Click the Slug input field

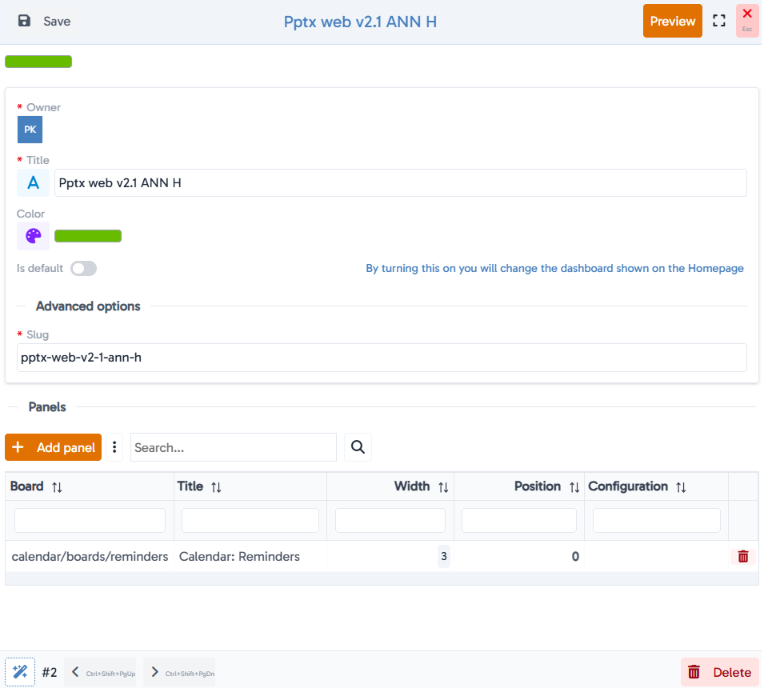(381, 358)
